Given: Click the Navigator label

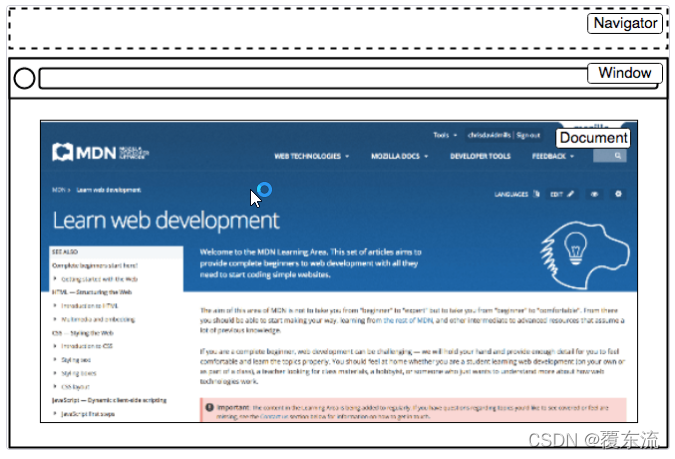Looking at the screenshot, I should [625, 23].
